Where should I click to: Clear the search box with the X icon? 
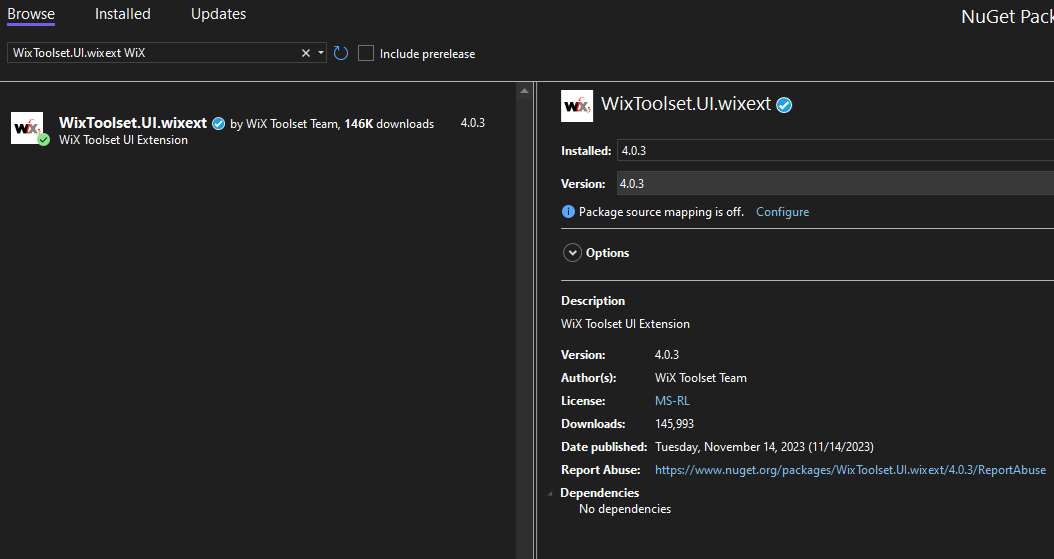tap(306, 53)
